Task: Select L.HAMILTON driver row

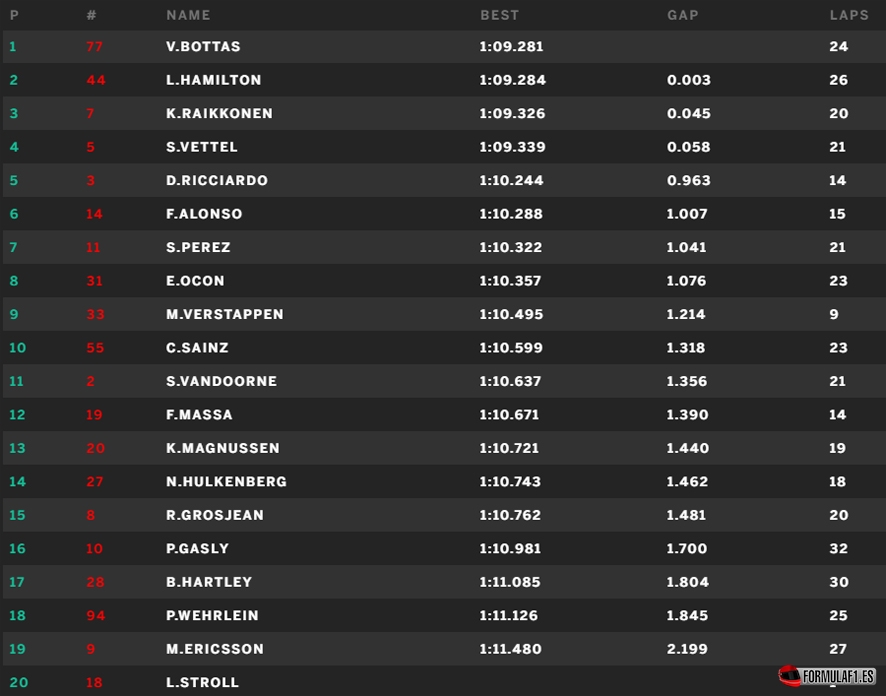Action: tap(444, 80)
